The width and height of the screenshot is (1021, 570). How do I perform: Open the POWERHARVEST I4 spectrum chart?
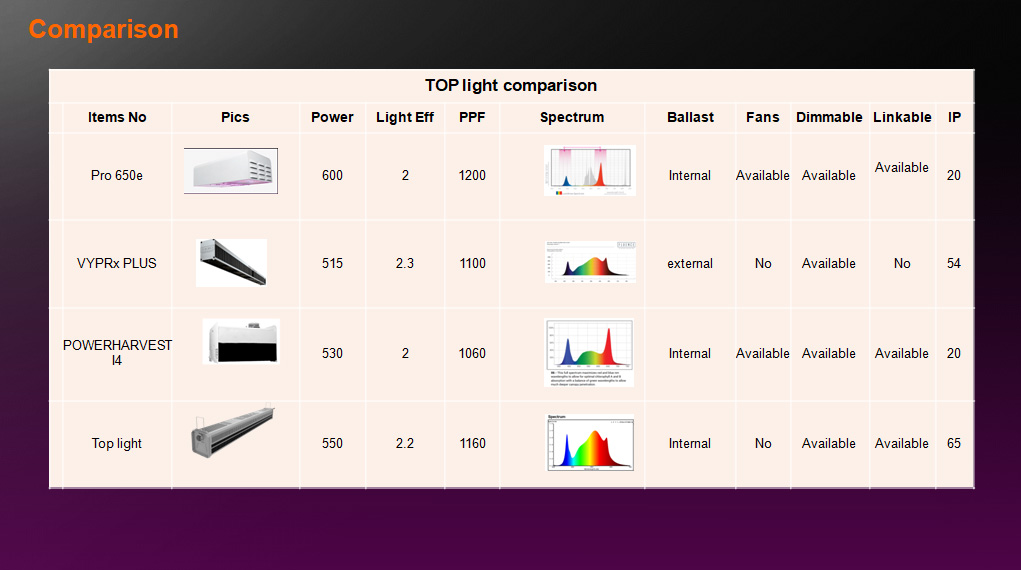(589, 353)
